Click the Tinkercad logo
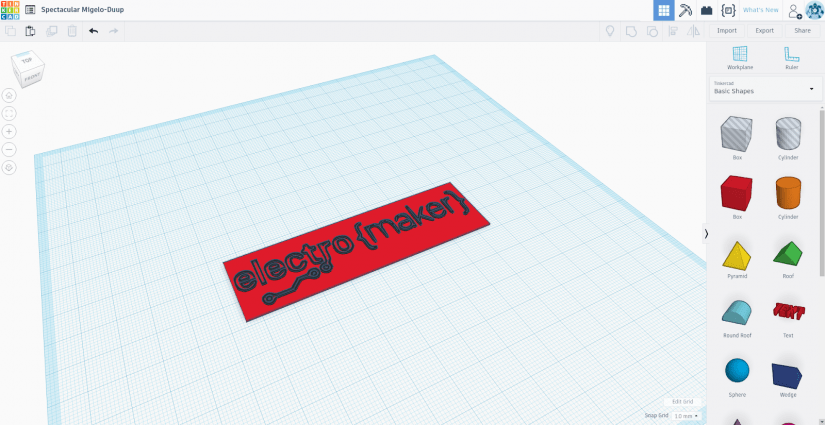Screen dimensions: 825x425 click(10, 10)
